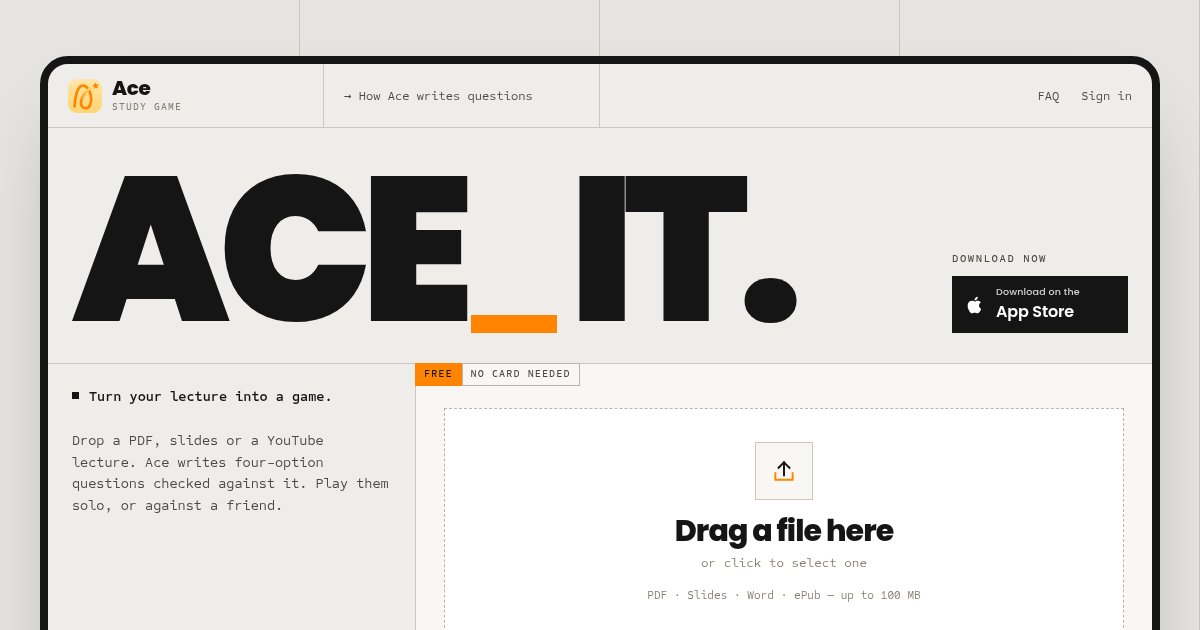Select the orange FREE badge
This screenshot has width=1200, height=630.
coord(438,374)
